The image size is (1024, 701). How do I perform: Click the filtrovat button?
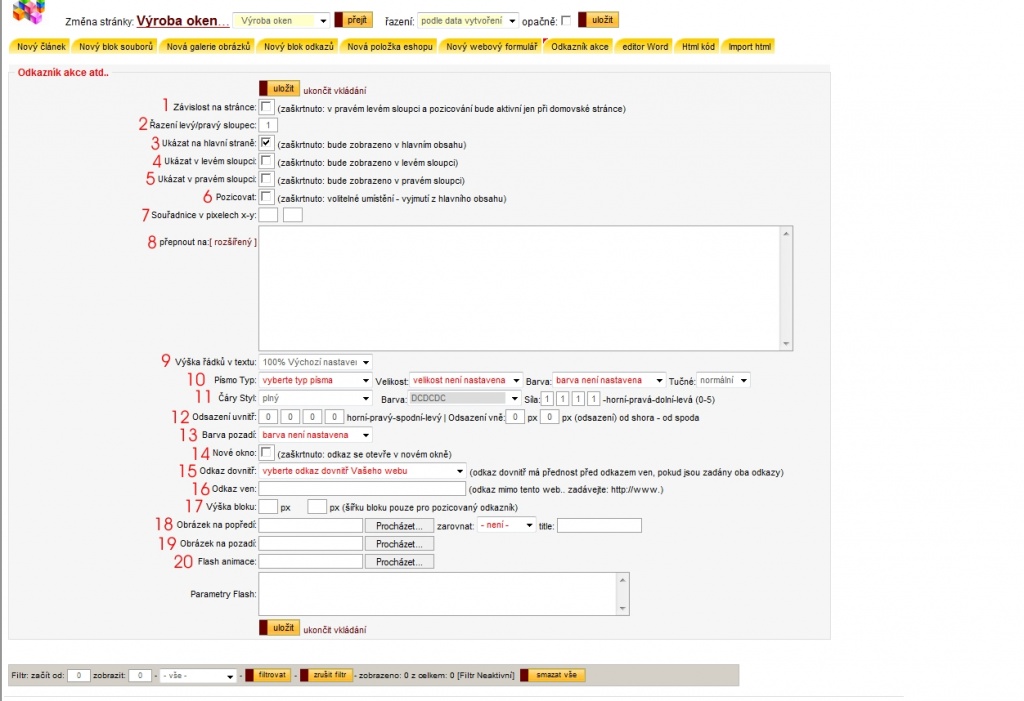[x=268, y=675]
